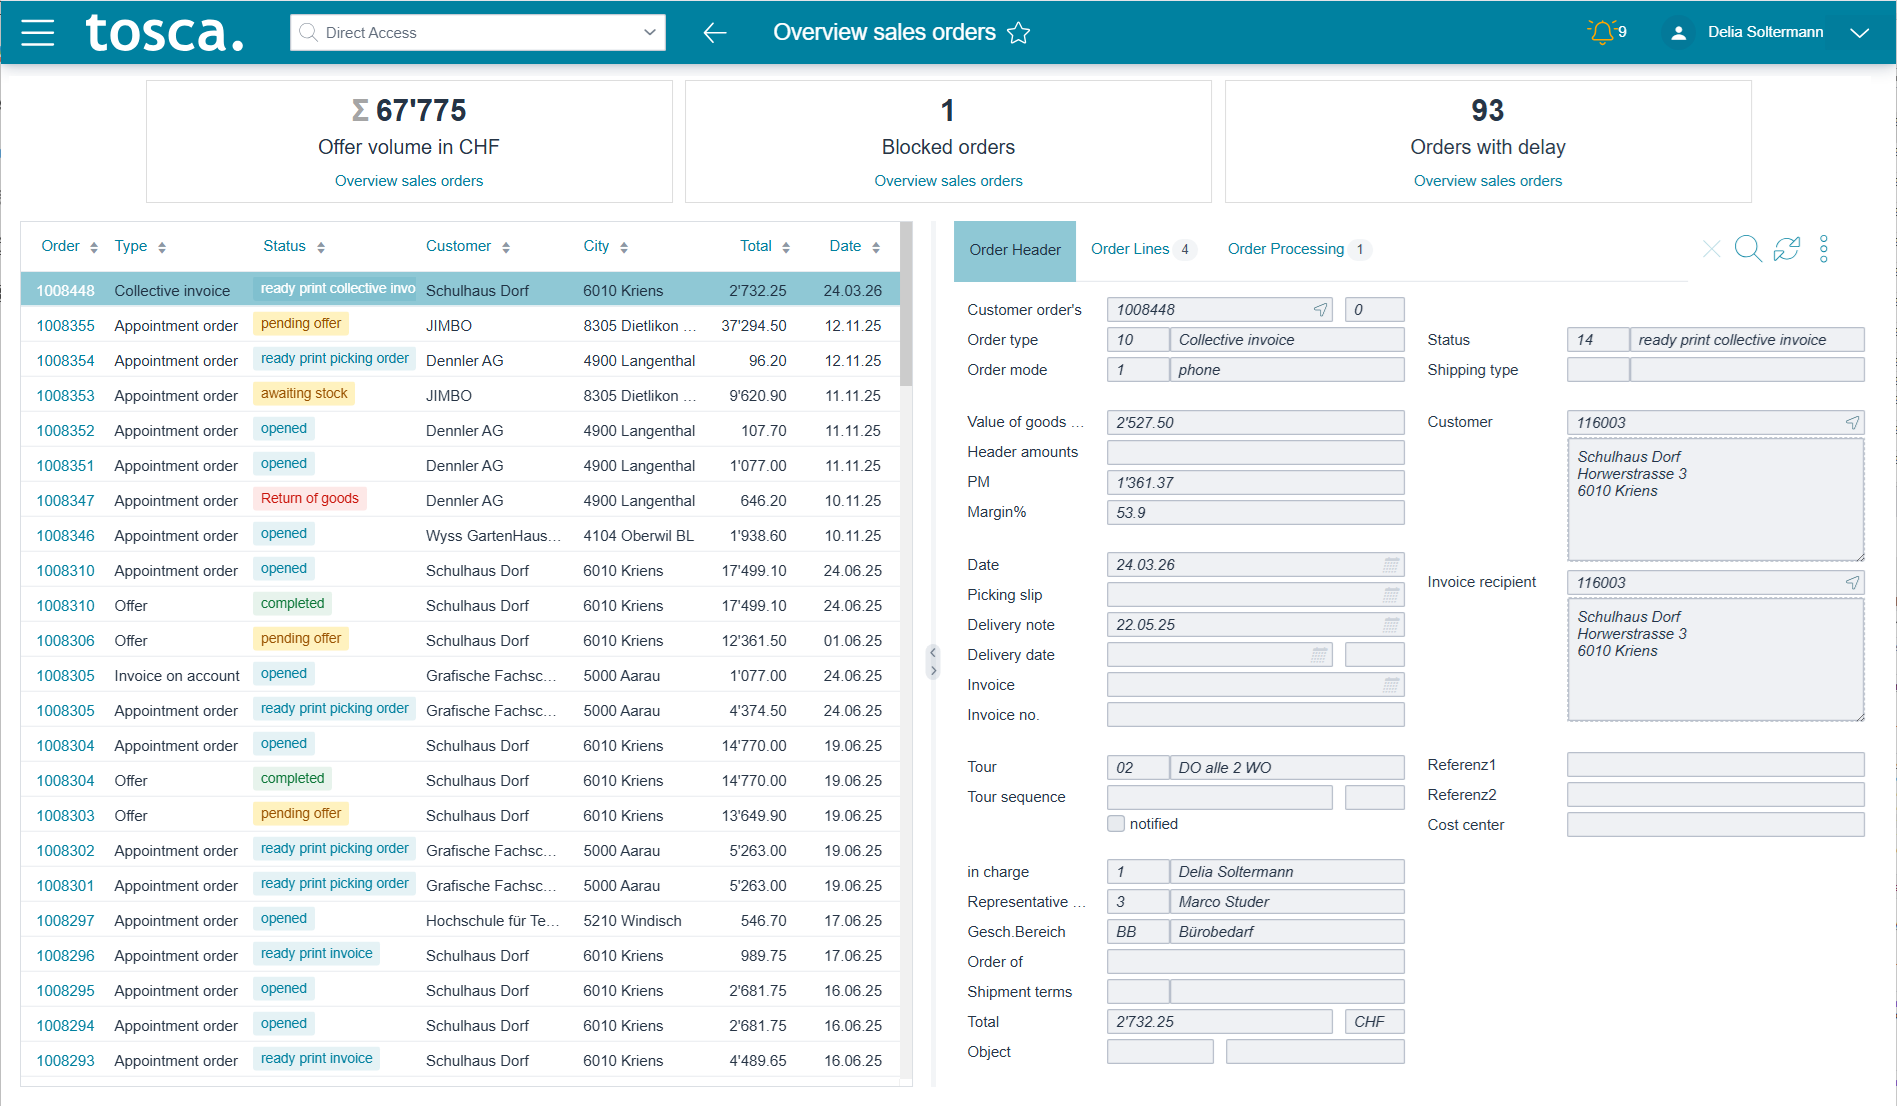Close the order detail with X icon

click(x=1711, y=249)
